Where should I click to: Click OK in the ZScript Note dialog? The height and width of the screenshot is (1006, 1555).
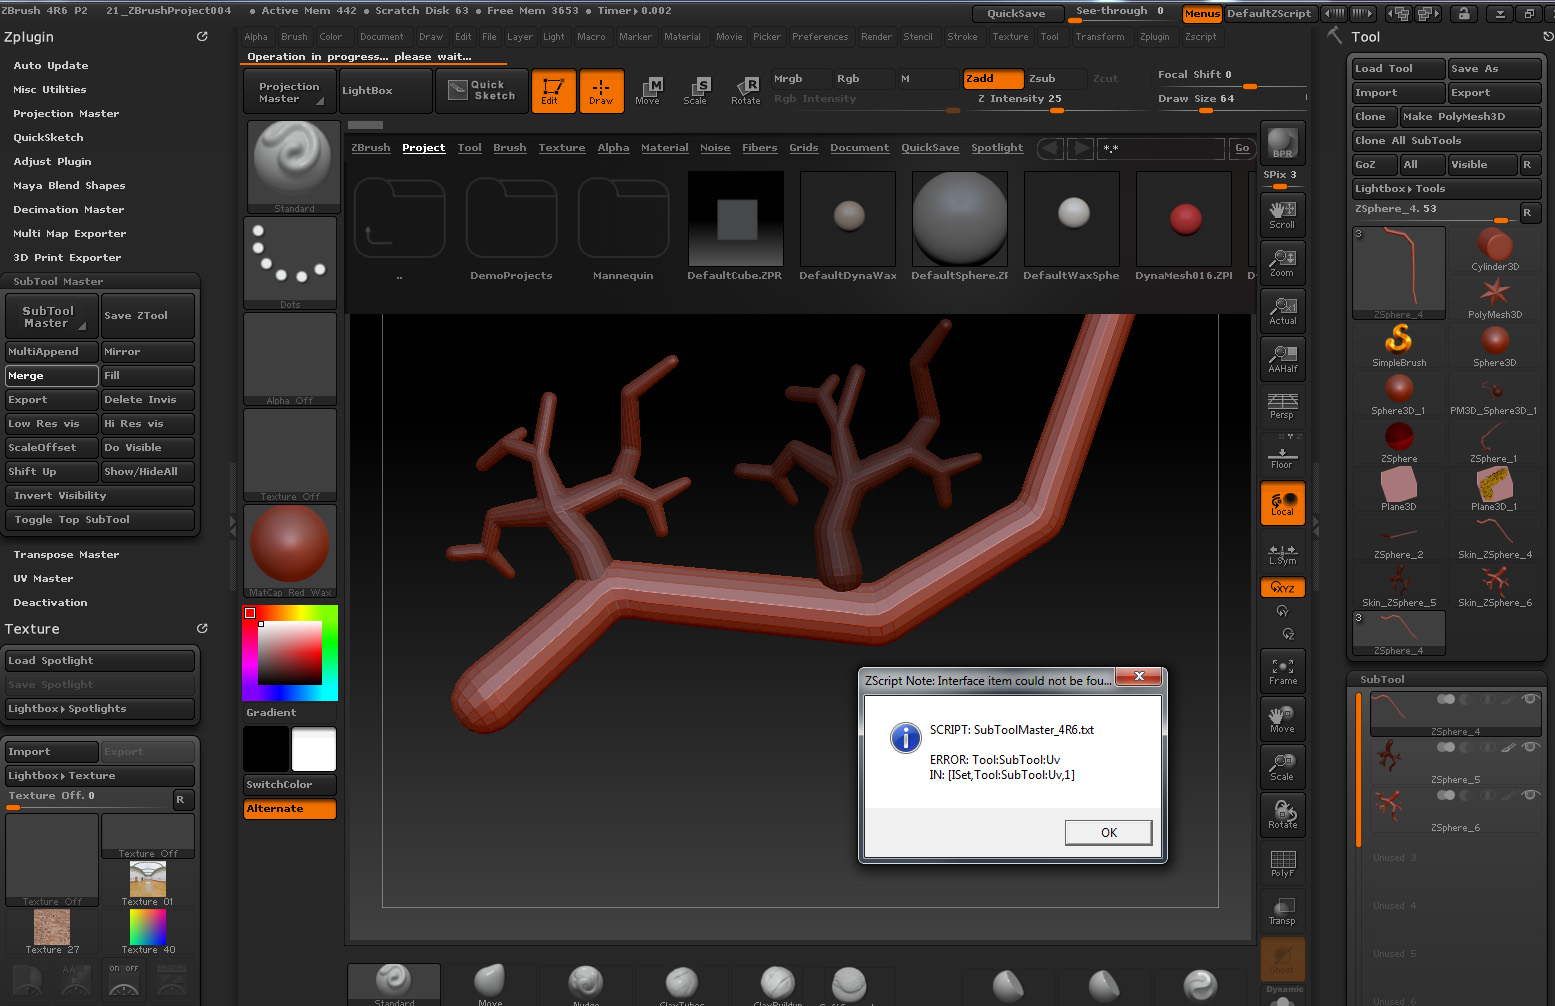(1108, 833)
